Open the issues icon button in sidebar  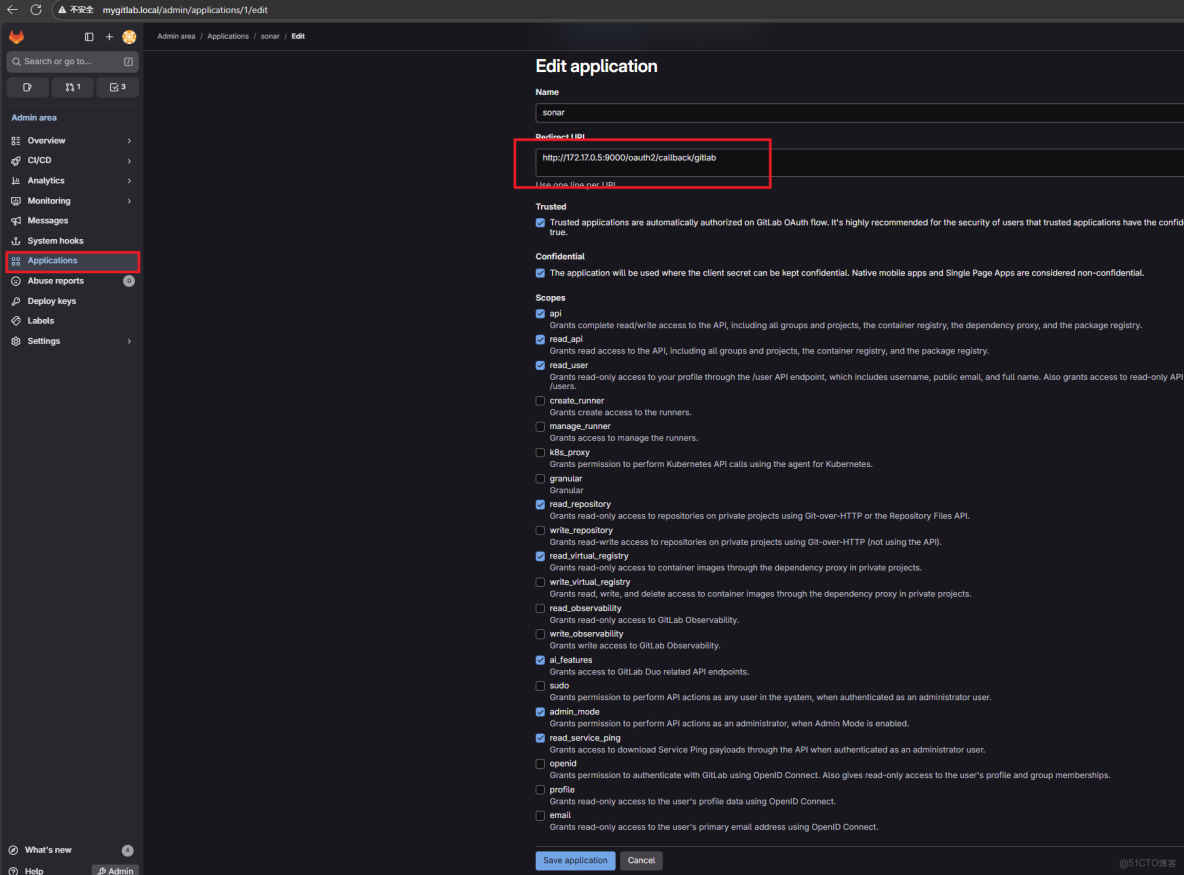(x=27, y=87)
